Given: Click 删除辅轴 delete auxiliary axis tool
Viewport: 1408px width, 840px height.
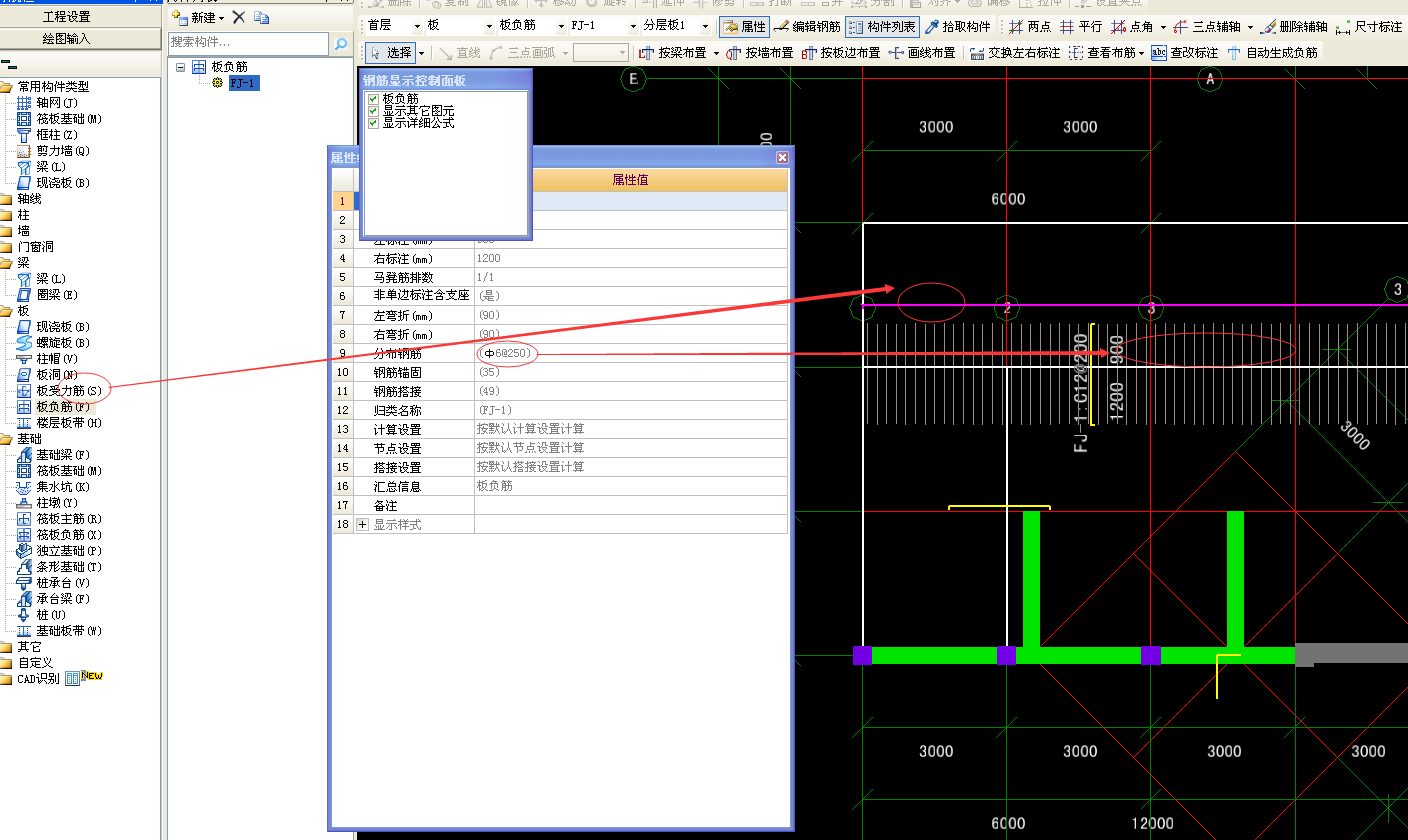Looking at the screenshot, I should pos(1294,27).
